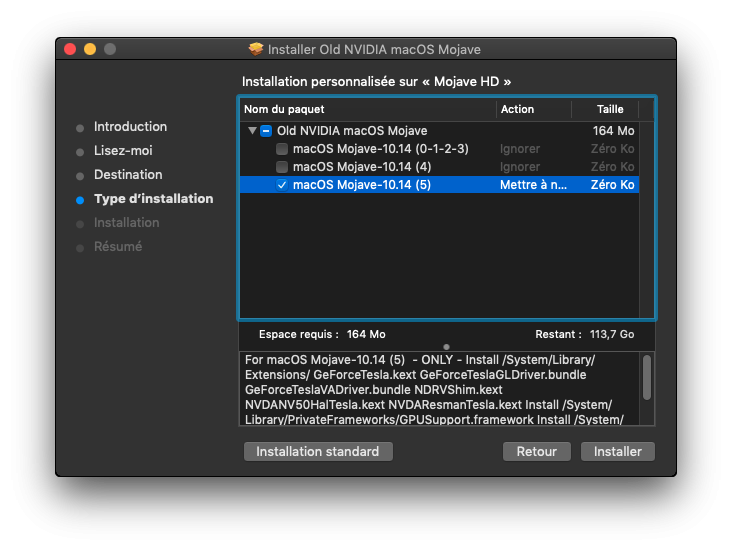Select the Introduction step in sidebar
This screenshot has height=550, width=732.
pyautogui.click(x=130, y=127)
